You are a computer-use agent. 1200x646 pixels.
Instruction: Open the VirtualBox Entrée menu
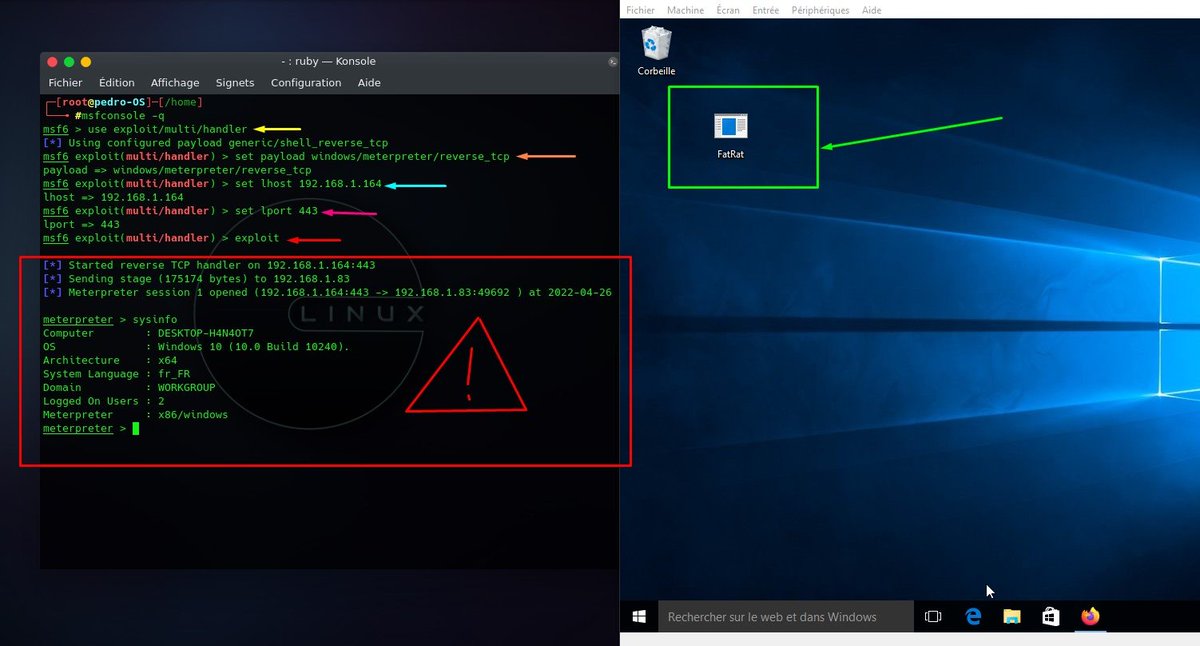tap(766, 10)
